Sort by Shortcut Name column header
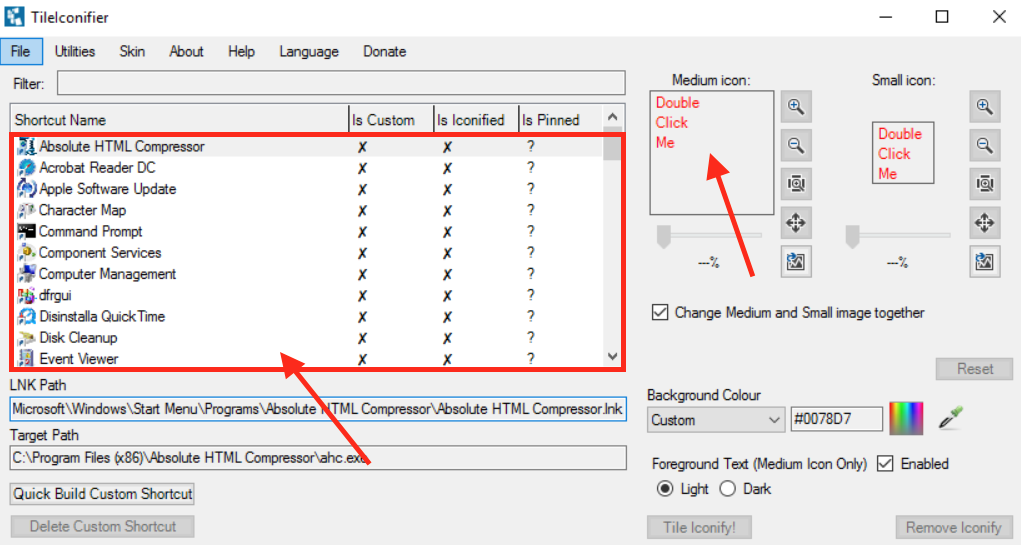Viewport: 1021px width, 545px height. point(180,120)
